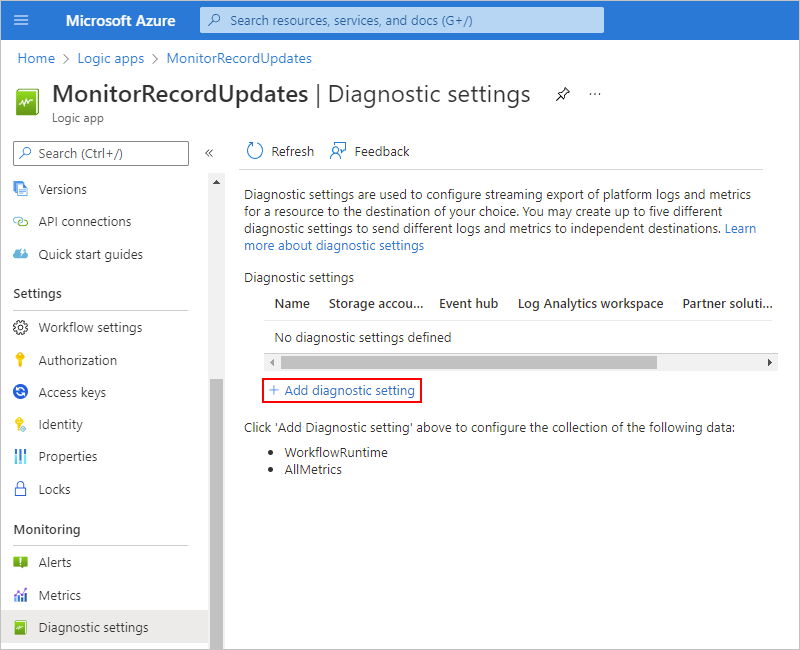The image size is (800, 650).
Task: Click the AllMetrics list item
Action: [313, 469]
